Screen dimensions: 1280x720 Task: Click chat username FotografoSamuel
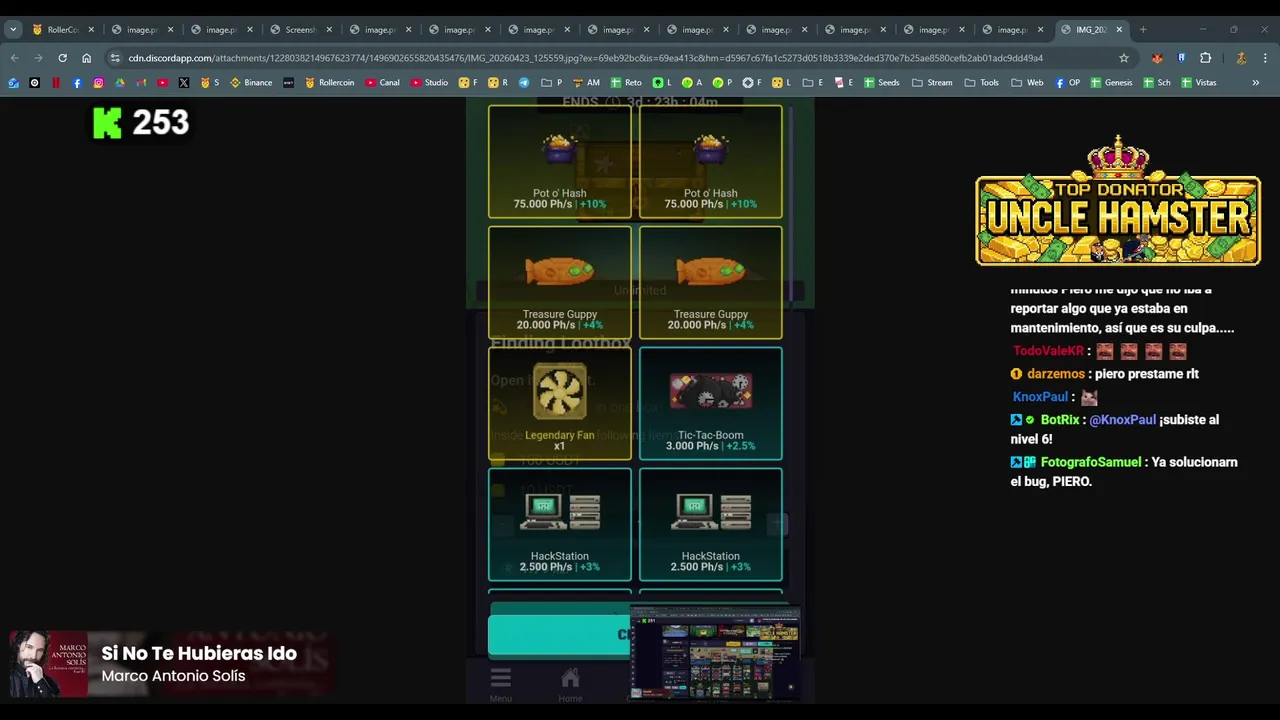tap(1090, 462)
